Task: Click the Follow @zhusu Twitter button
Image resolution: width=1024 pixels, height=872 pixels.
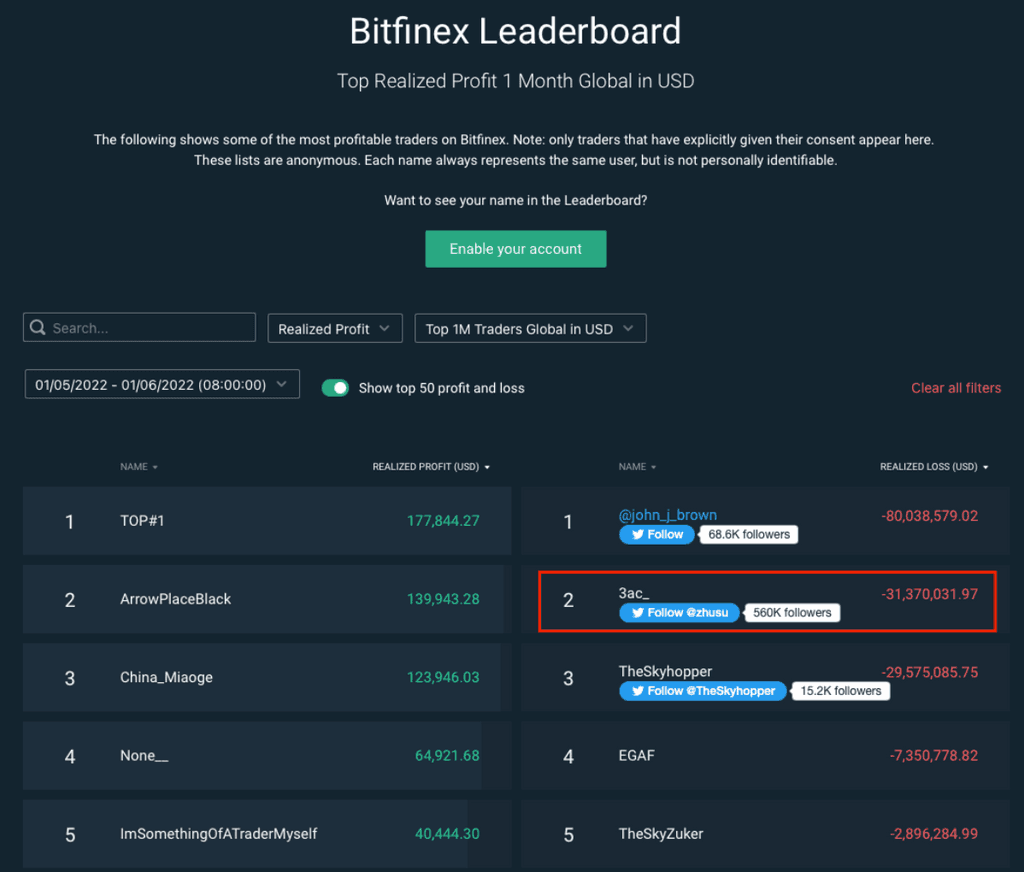Action: point(679,613)
